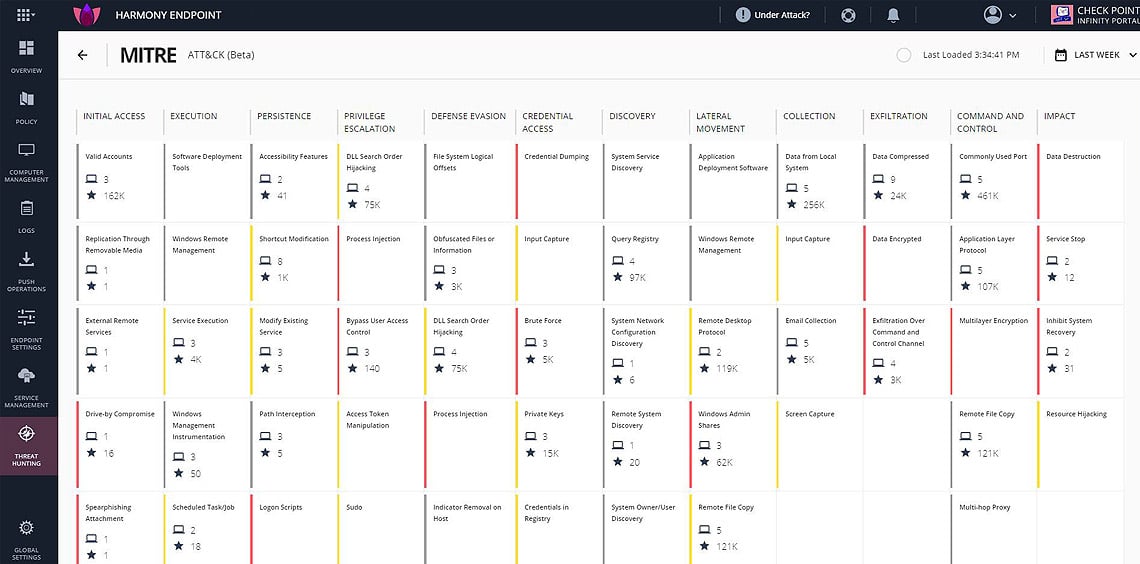Image resolution: width=1140 pixels, height=564 pixels.
Task: Click the Spearphishing Attachment technique
Action: (119, 530)
